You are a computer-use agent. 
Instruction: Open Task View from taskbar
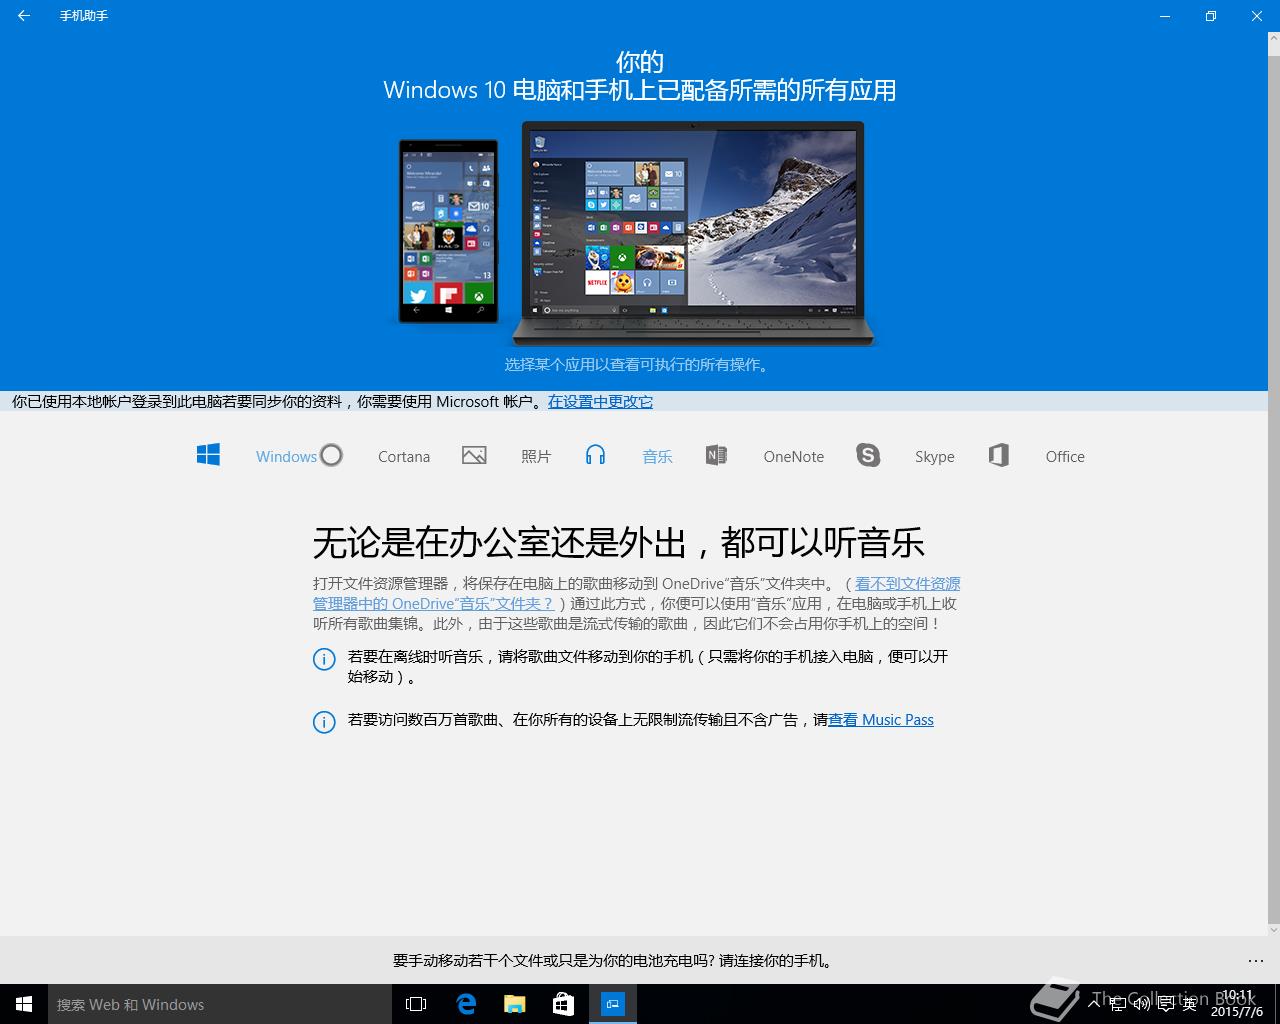(x=416, y=1004)
